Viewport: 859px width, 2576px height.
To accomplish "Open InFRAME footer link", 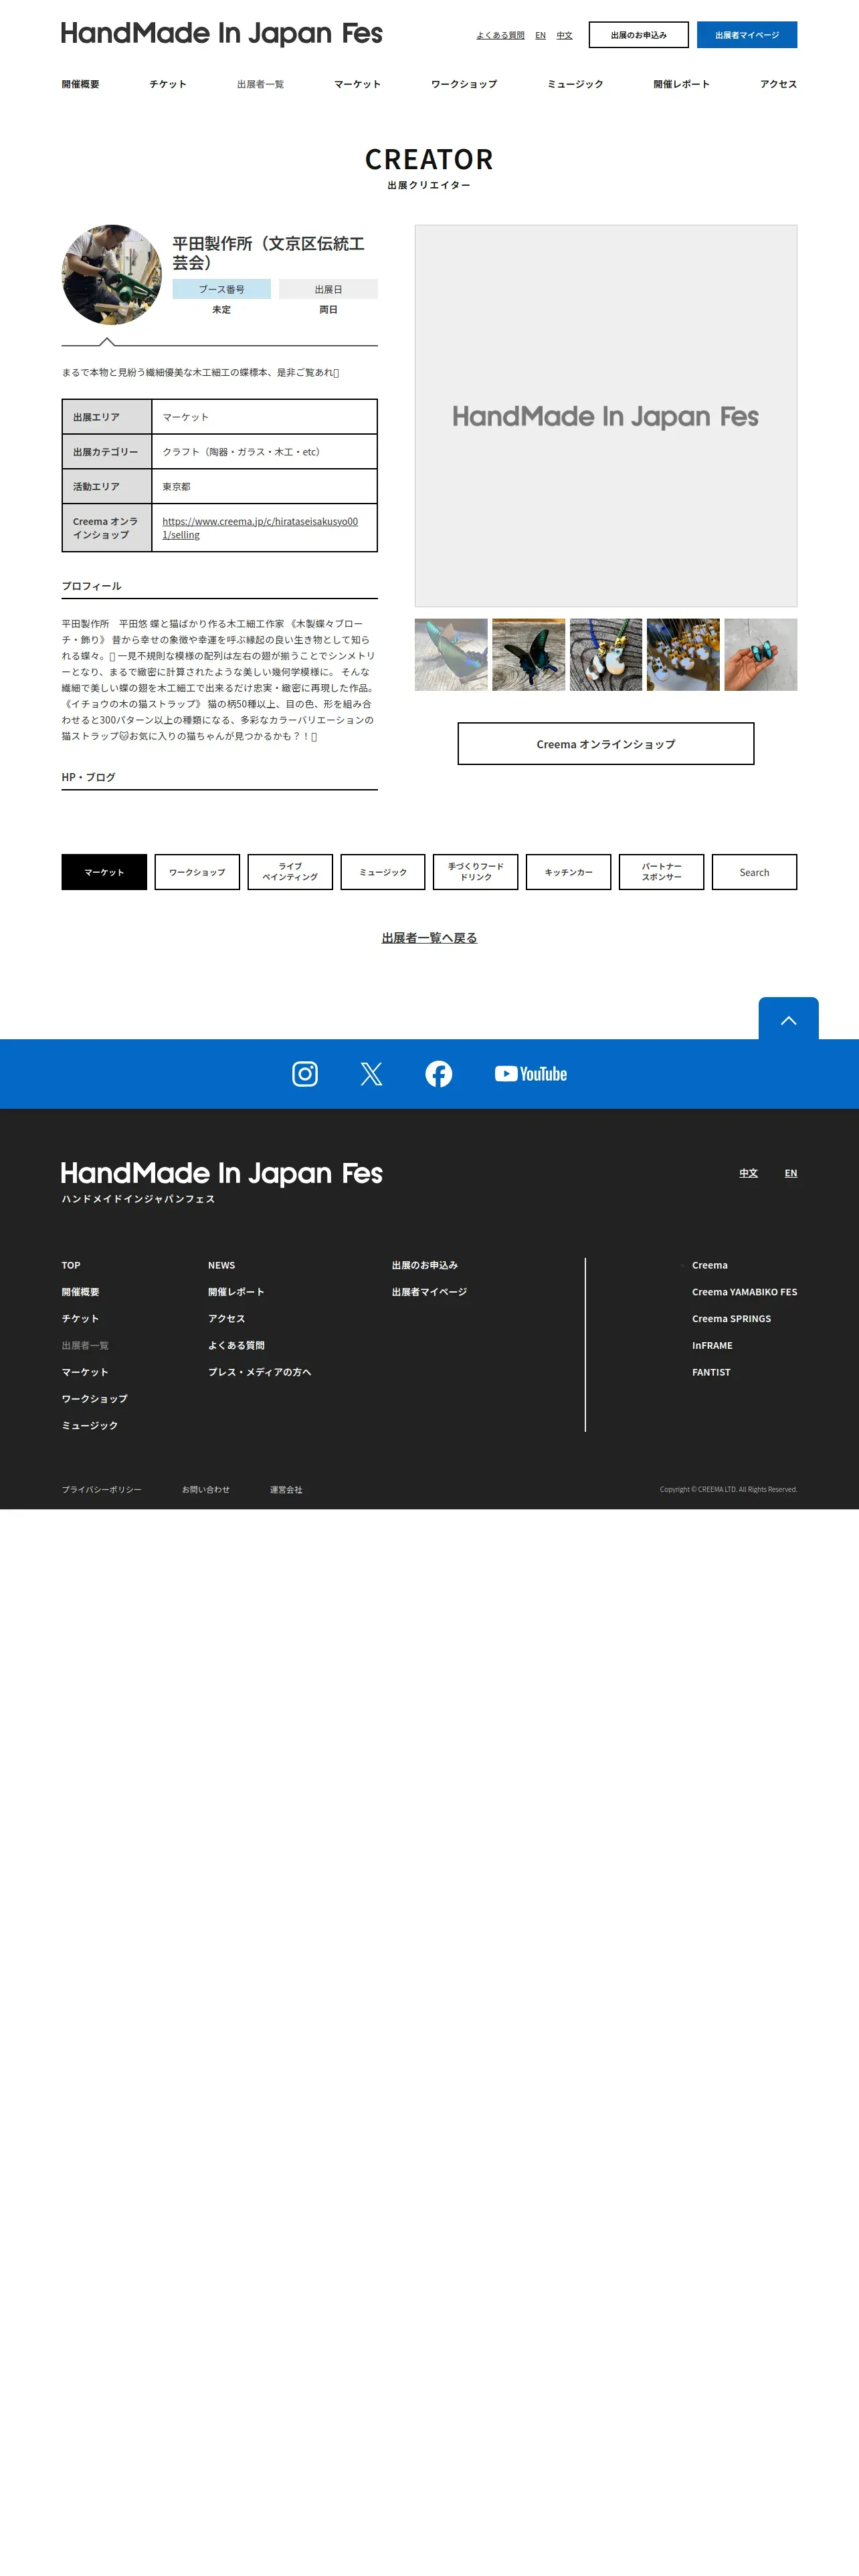I will tap(712, 1346).
